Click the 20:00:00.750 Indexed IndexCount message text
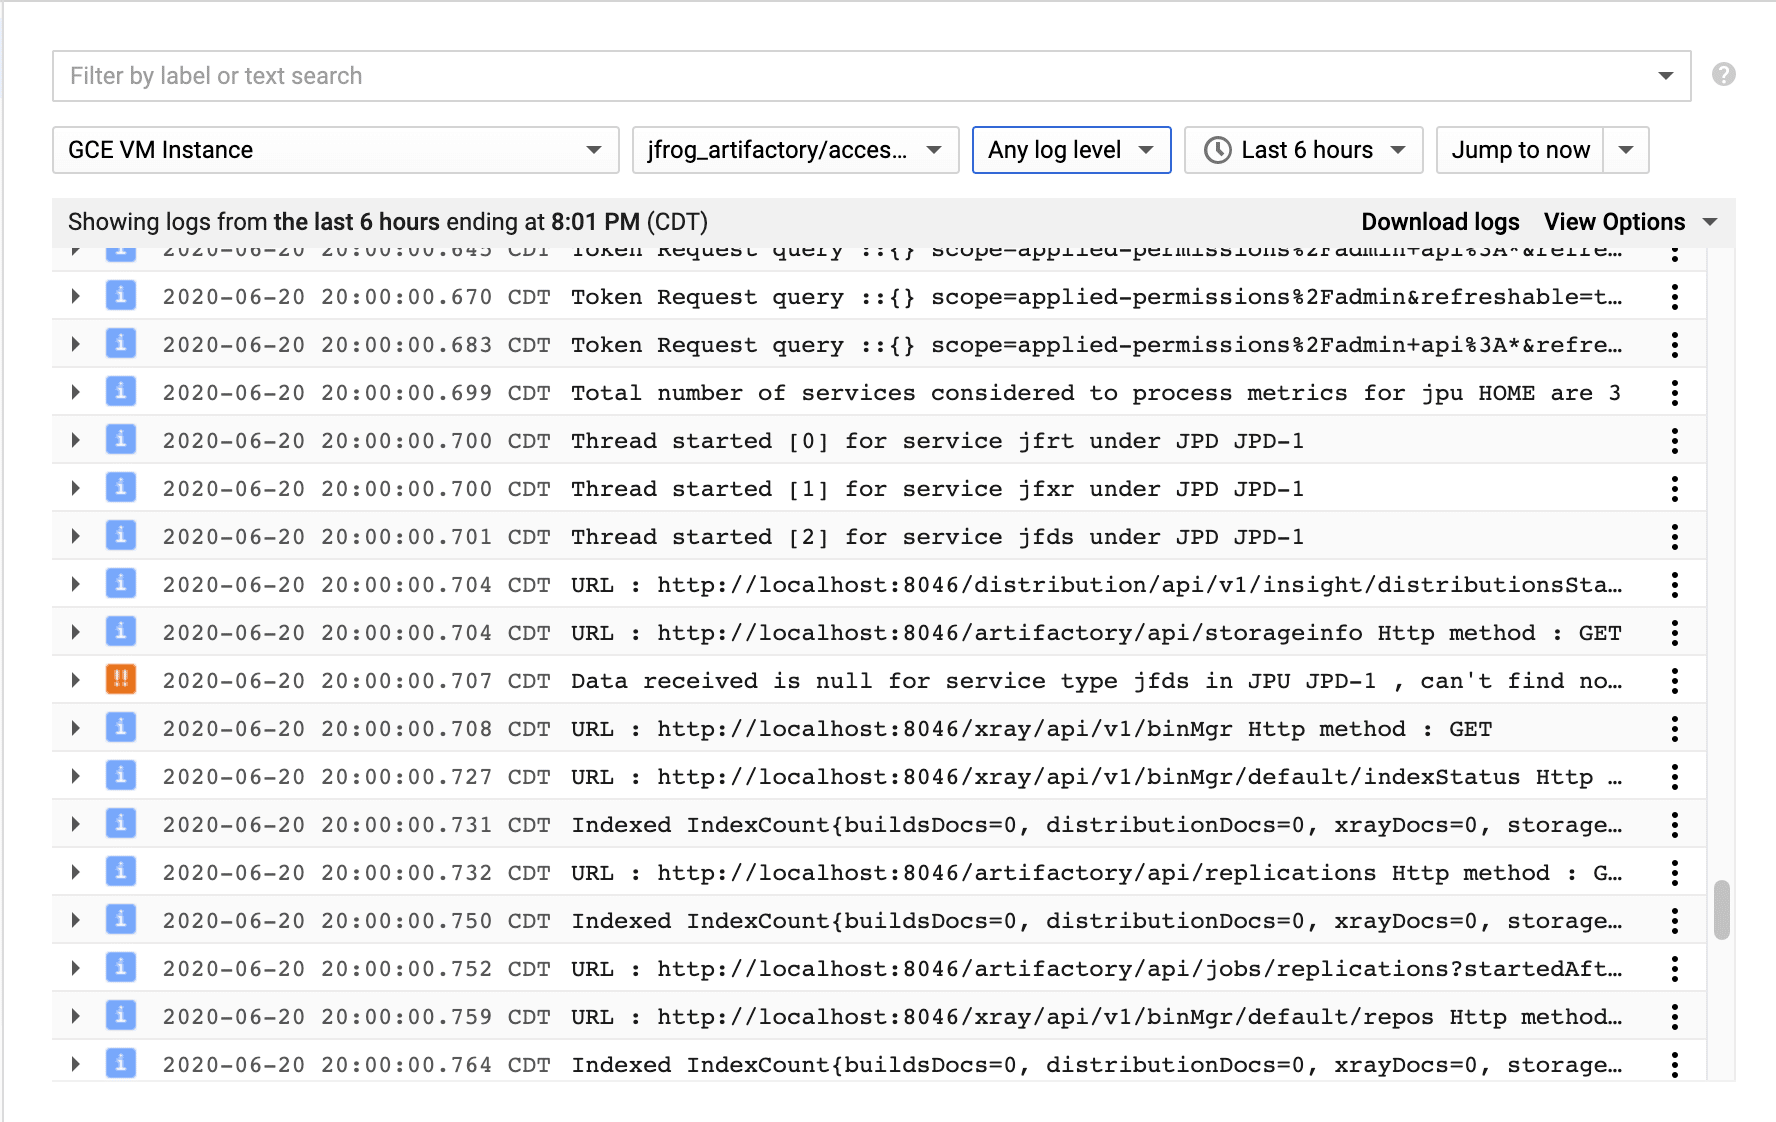The image size is (1776, 1122). [1096, 921]
